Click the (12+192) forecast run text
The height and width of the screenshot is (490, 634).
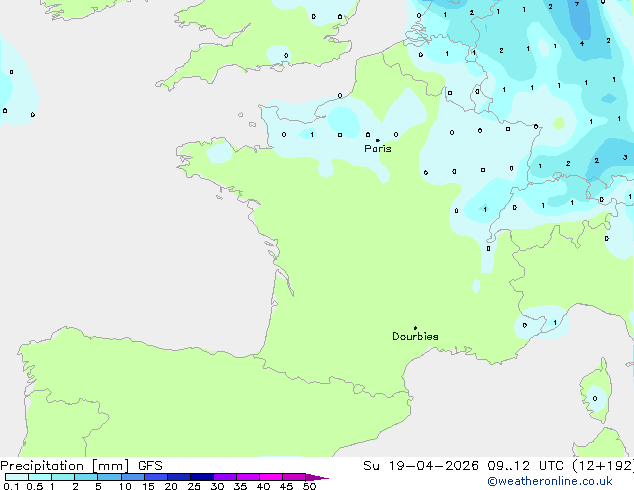[603, 466]
